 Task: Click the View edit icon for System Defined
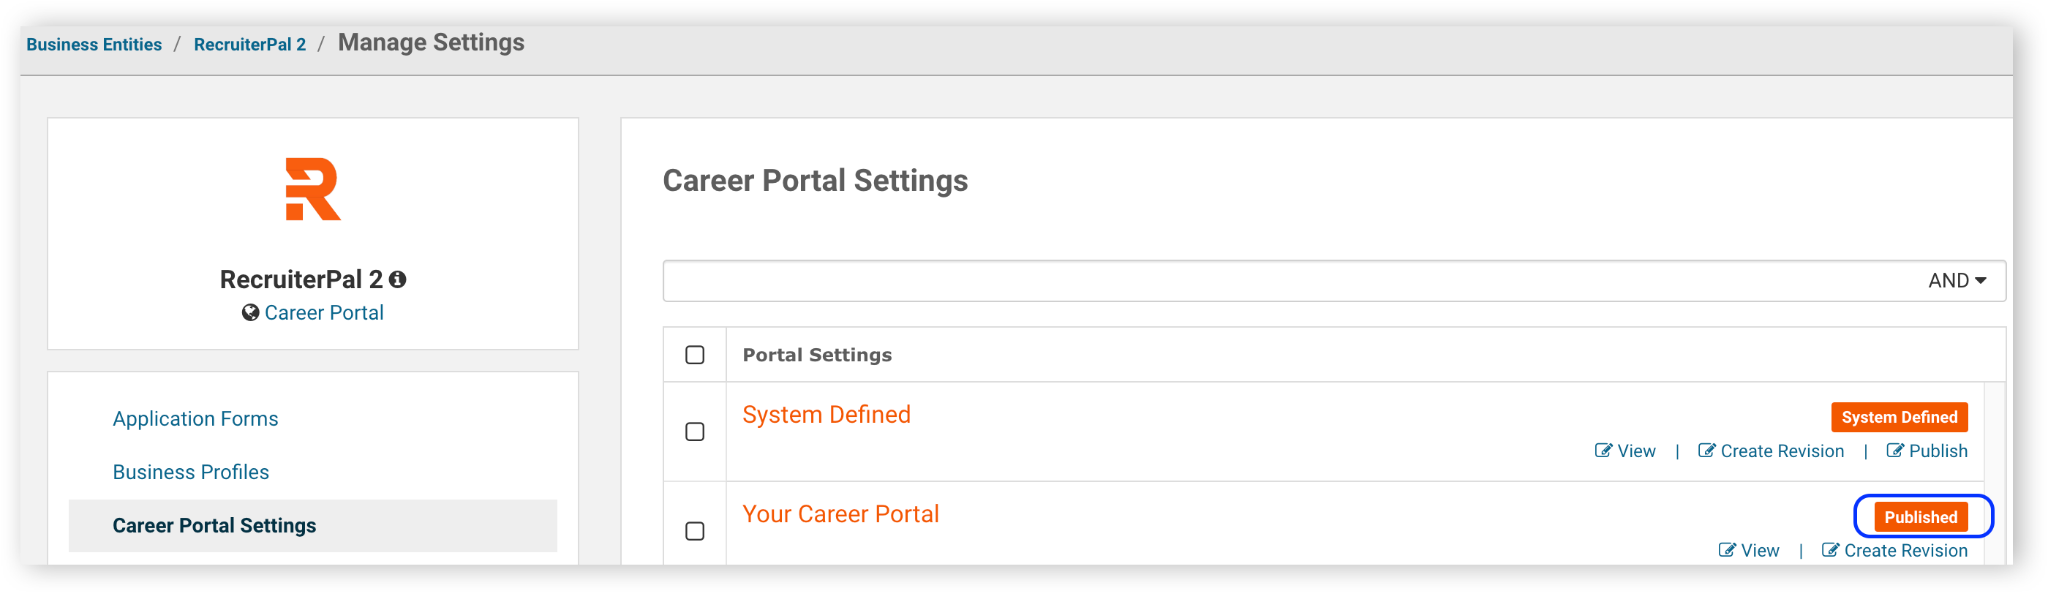(x=1603, y=451)
